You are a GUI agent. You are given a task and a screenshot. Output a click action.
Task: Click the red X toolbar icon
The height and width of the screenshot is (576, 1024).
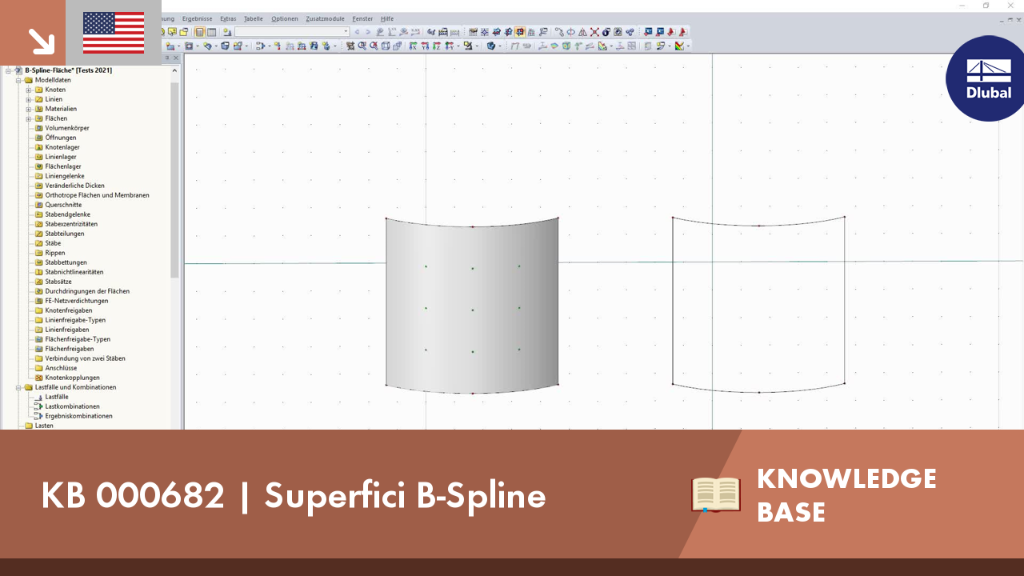point(594,32)
